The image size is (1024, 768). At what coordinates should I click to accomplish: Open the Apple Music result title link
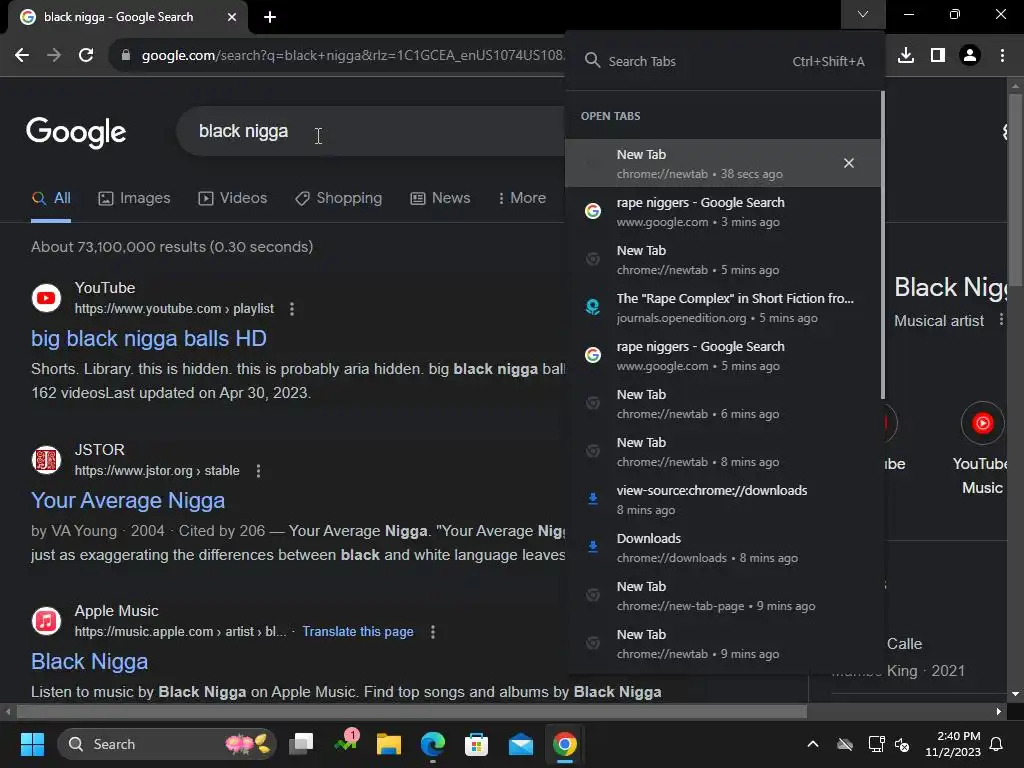[x=89, y=662]
